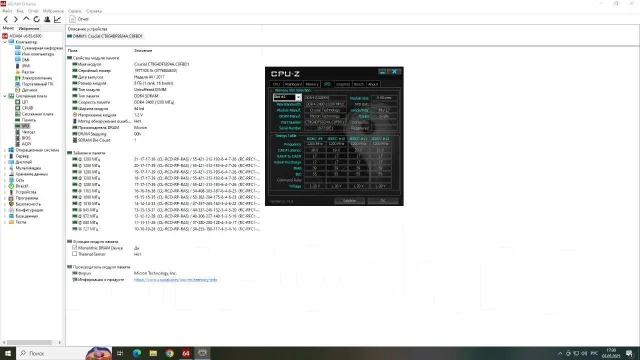Open the graph chart icon in AIDA64 toolbar
The image size is (640, 360).
[x=58, y=19]
